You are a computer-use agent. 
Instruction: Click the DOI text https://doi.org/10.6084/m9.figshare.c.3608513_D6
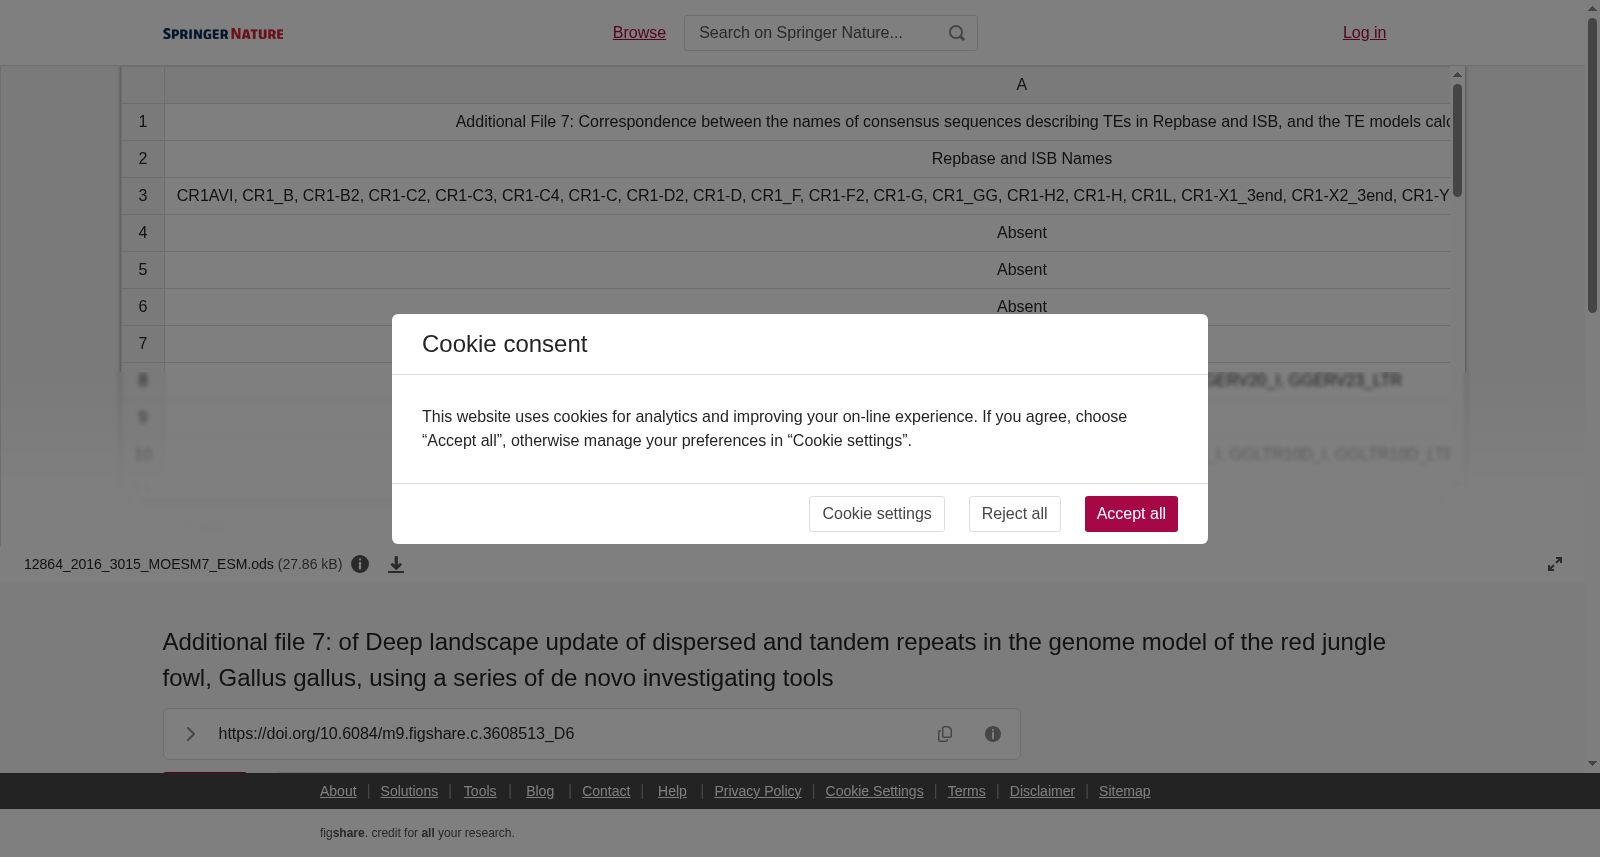point(396,734)
